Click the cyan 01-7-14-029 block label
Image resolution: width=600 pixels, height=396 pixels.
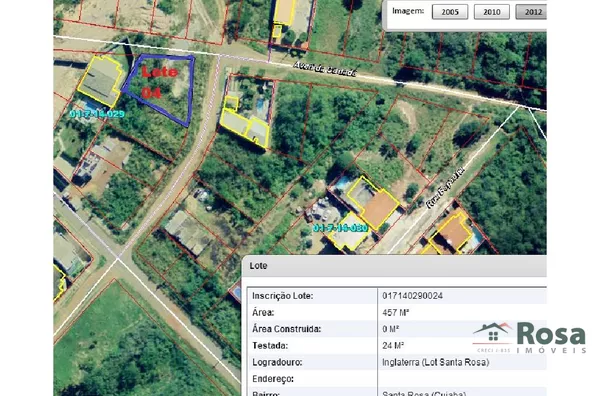coord(97,114)
